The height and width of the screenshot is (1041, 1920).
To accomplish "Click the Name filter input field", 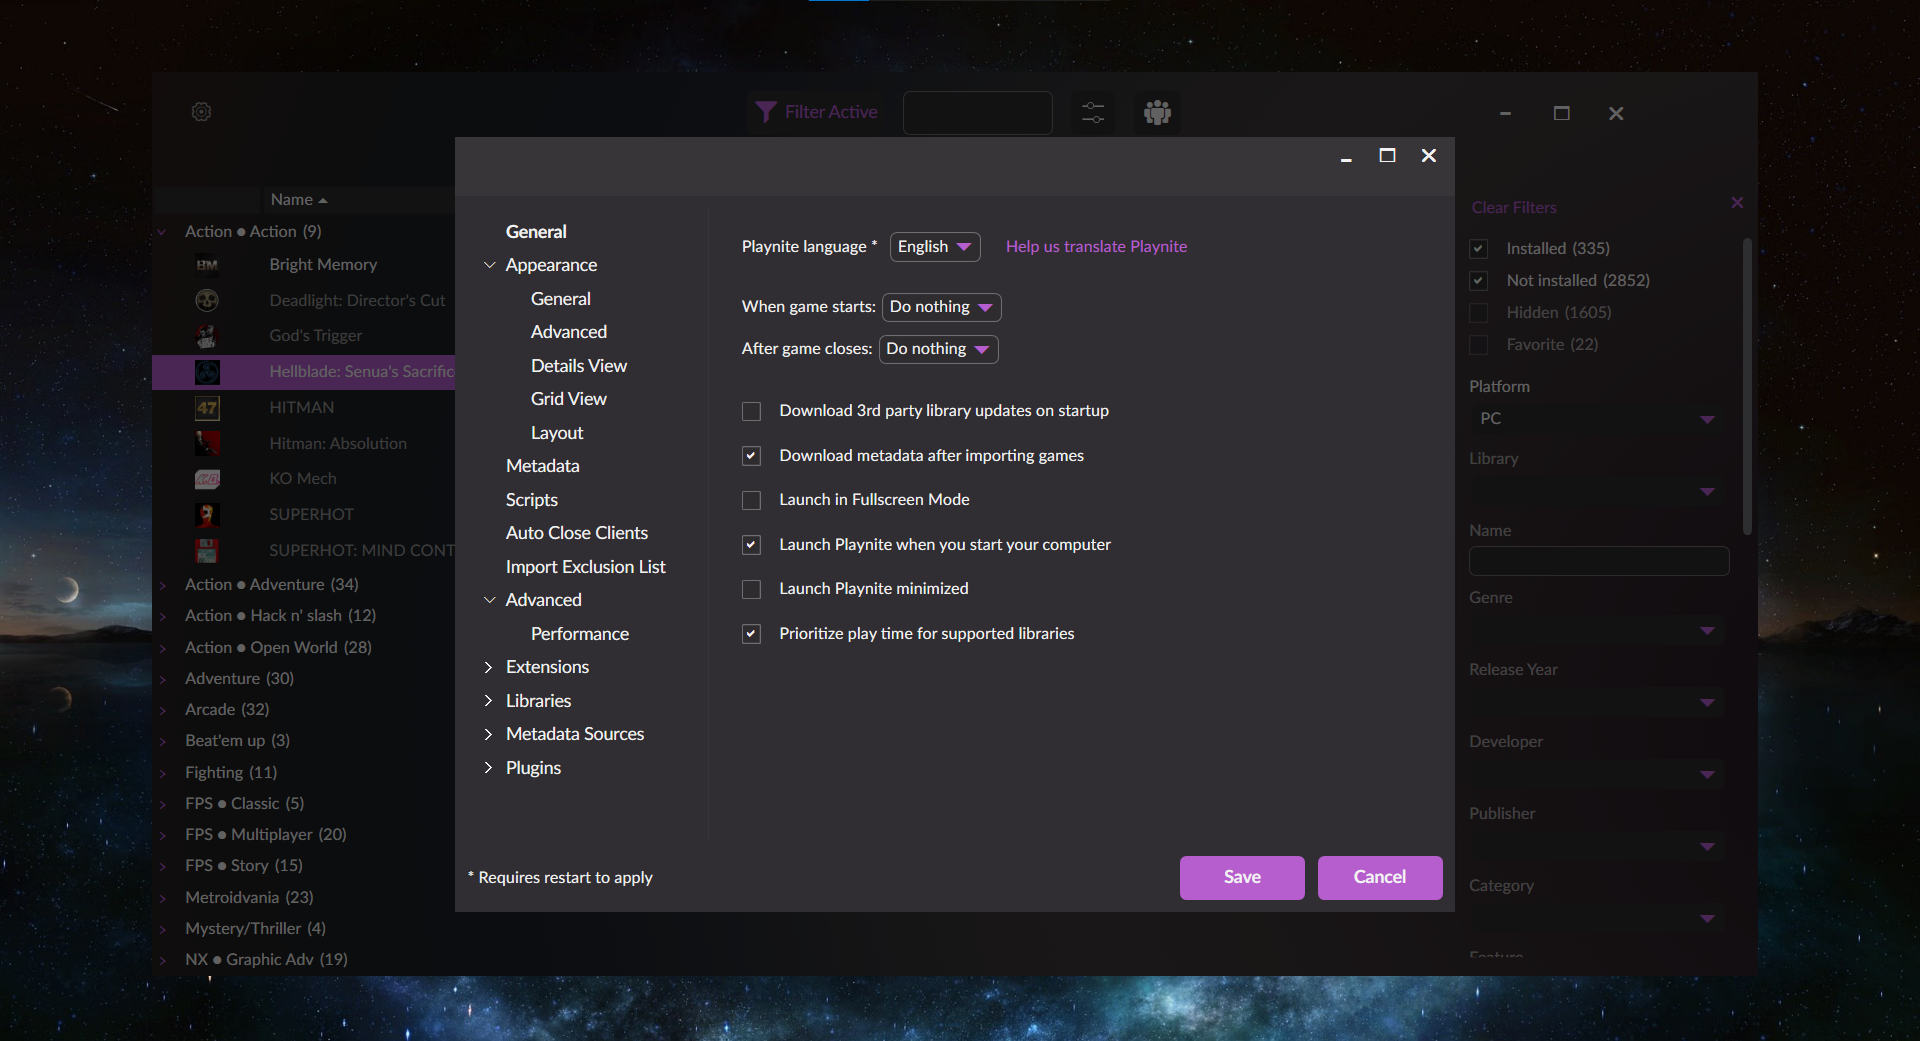I will [x=1598, y=561].
